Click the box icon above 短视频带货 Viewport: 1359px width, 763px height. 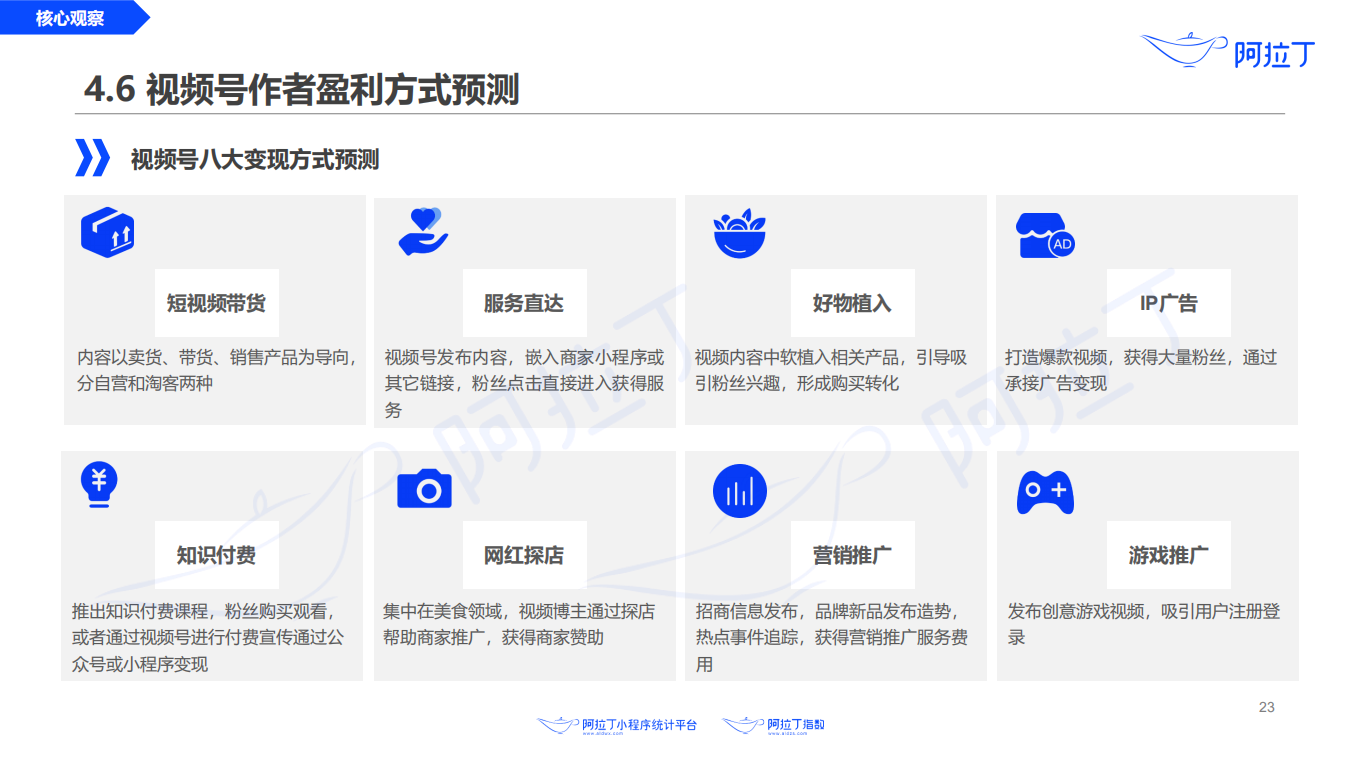click(x=107, y=233)
